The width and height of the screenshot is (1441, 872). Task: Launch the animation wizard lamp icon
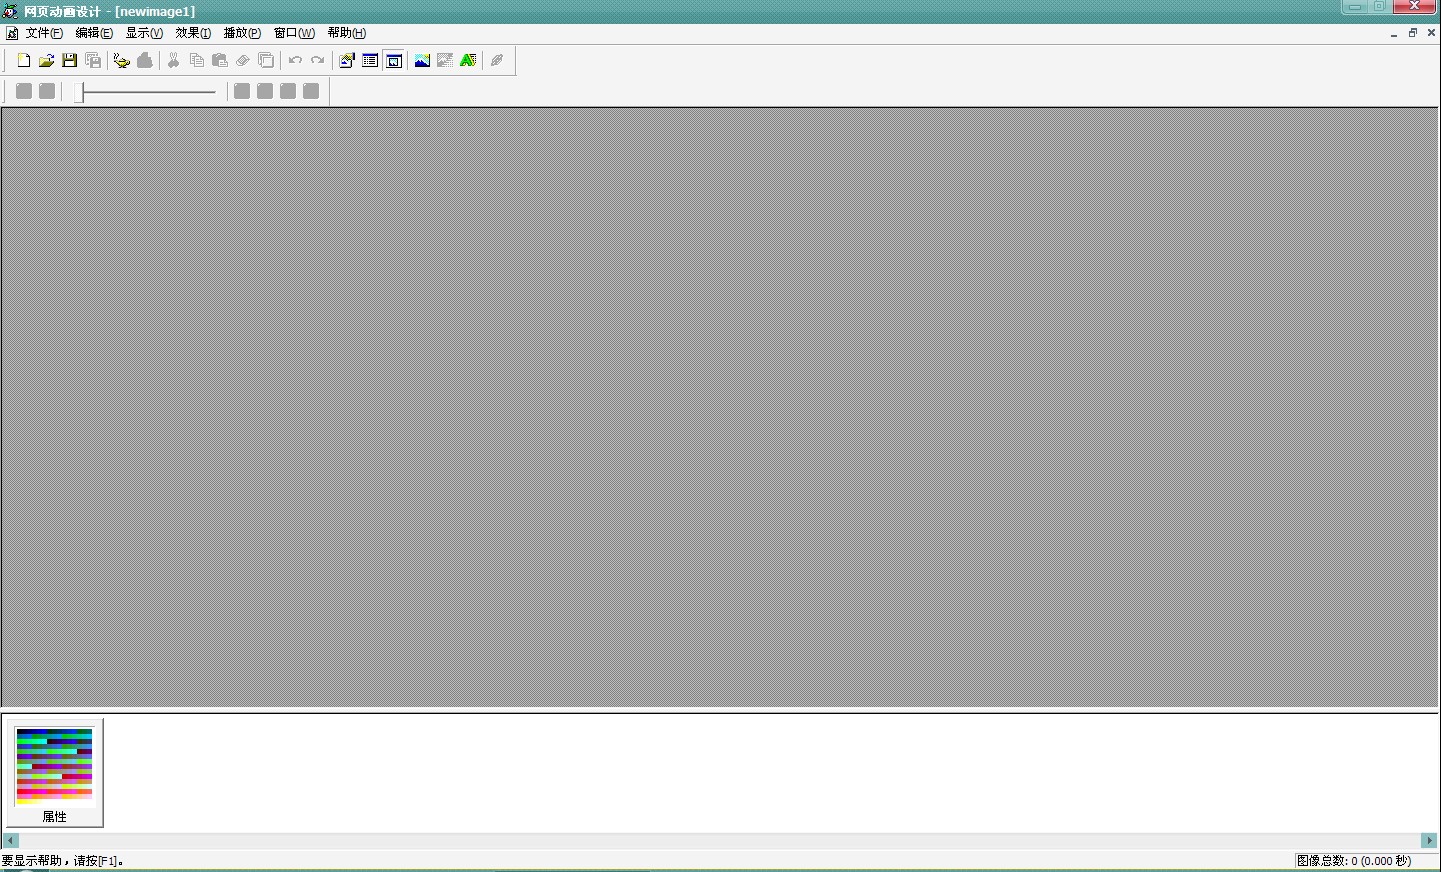pyautogui.click(x=121, y=61)
